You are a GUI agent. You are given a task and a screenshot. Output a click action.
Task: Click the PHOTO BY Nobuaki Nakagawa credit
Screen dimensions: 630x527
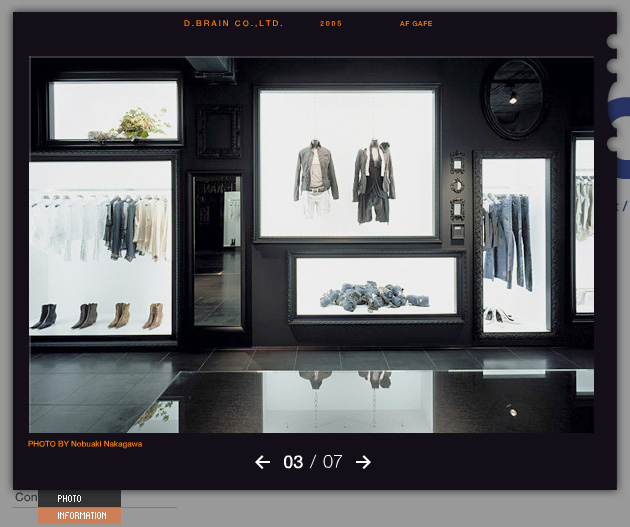[x=85, y=444]
